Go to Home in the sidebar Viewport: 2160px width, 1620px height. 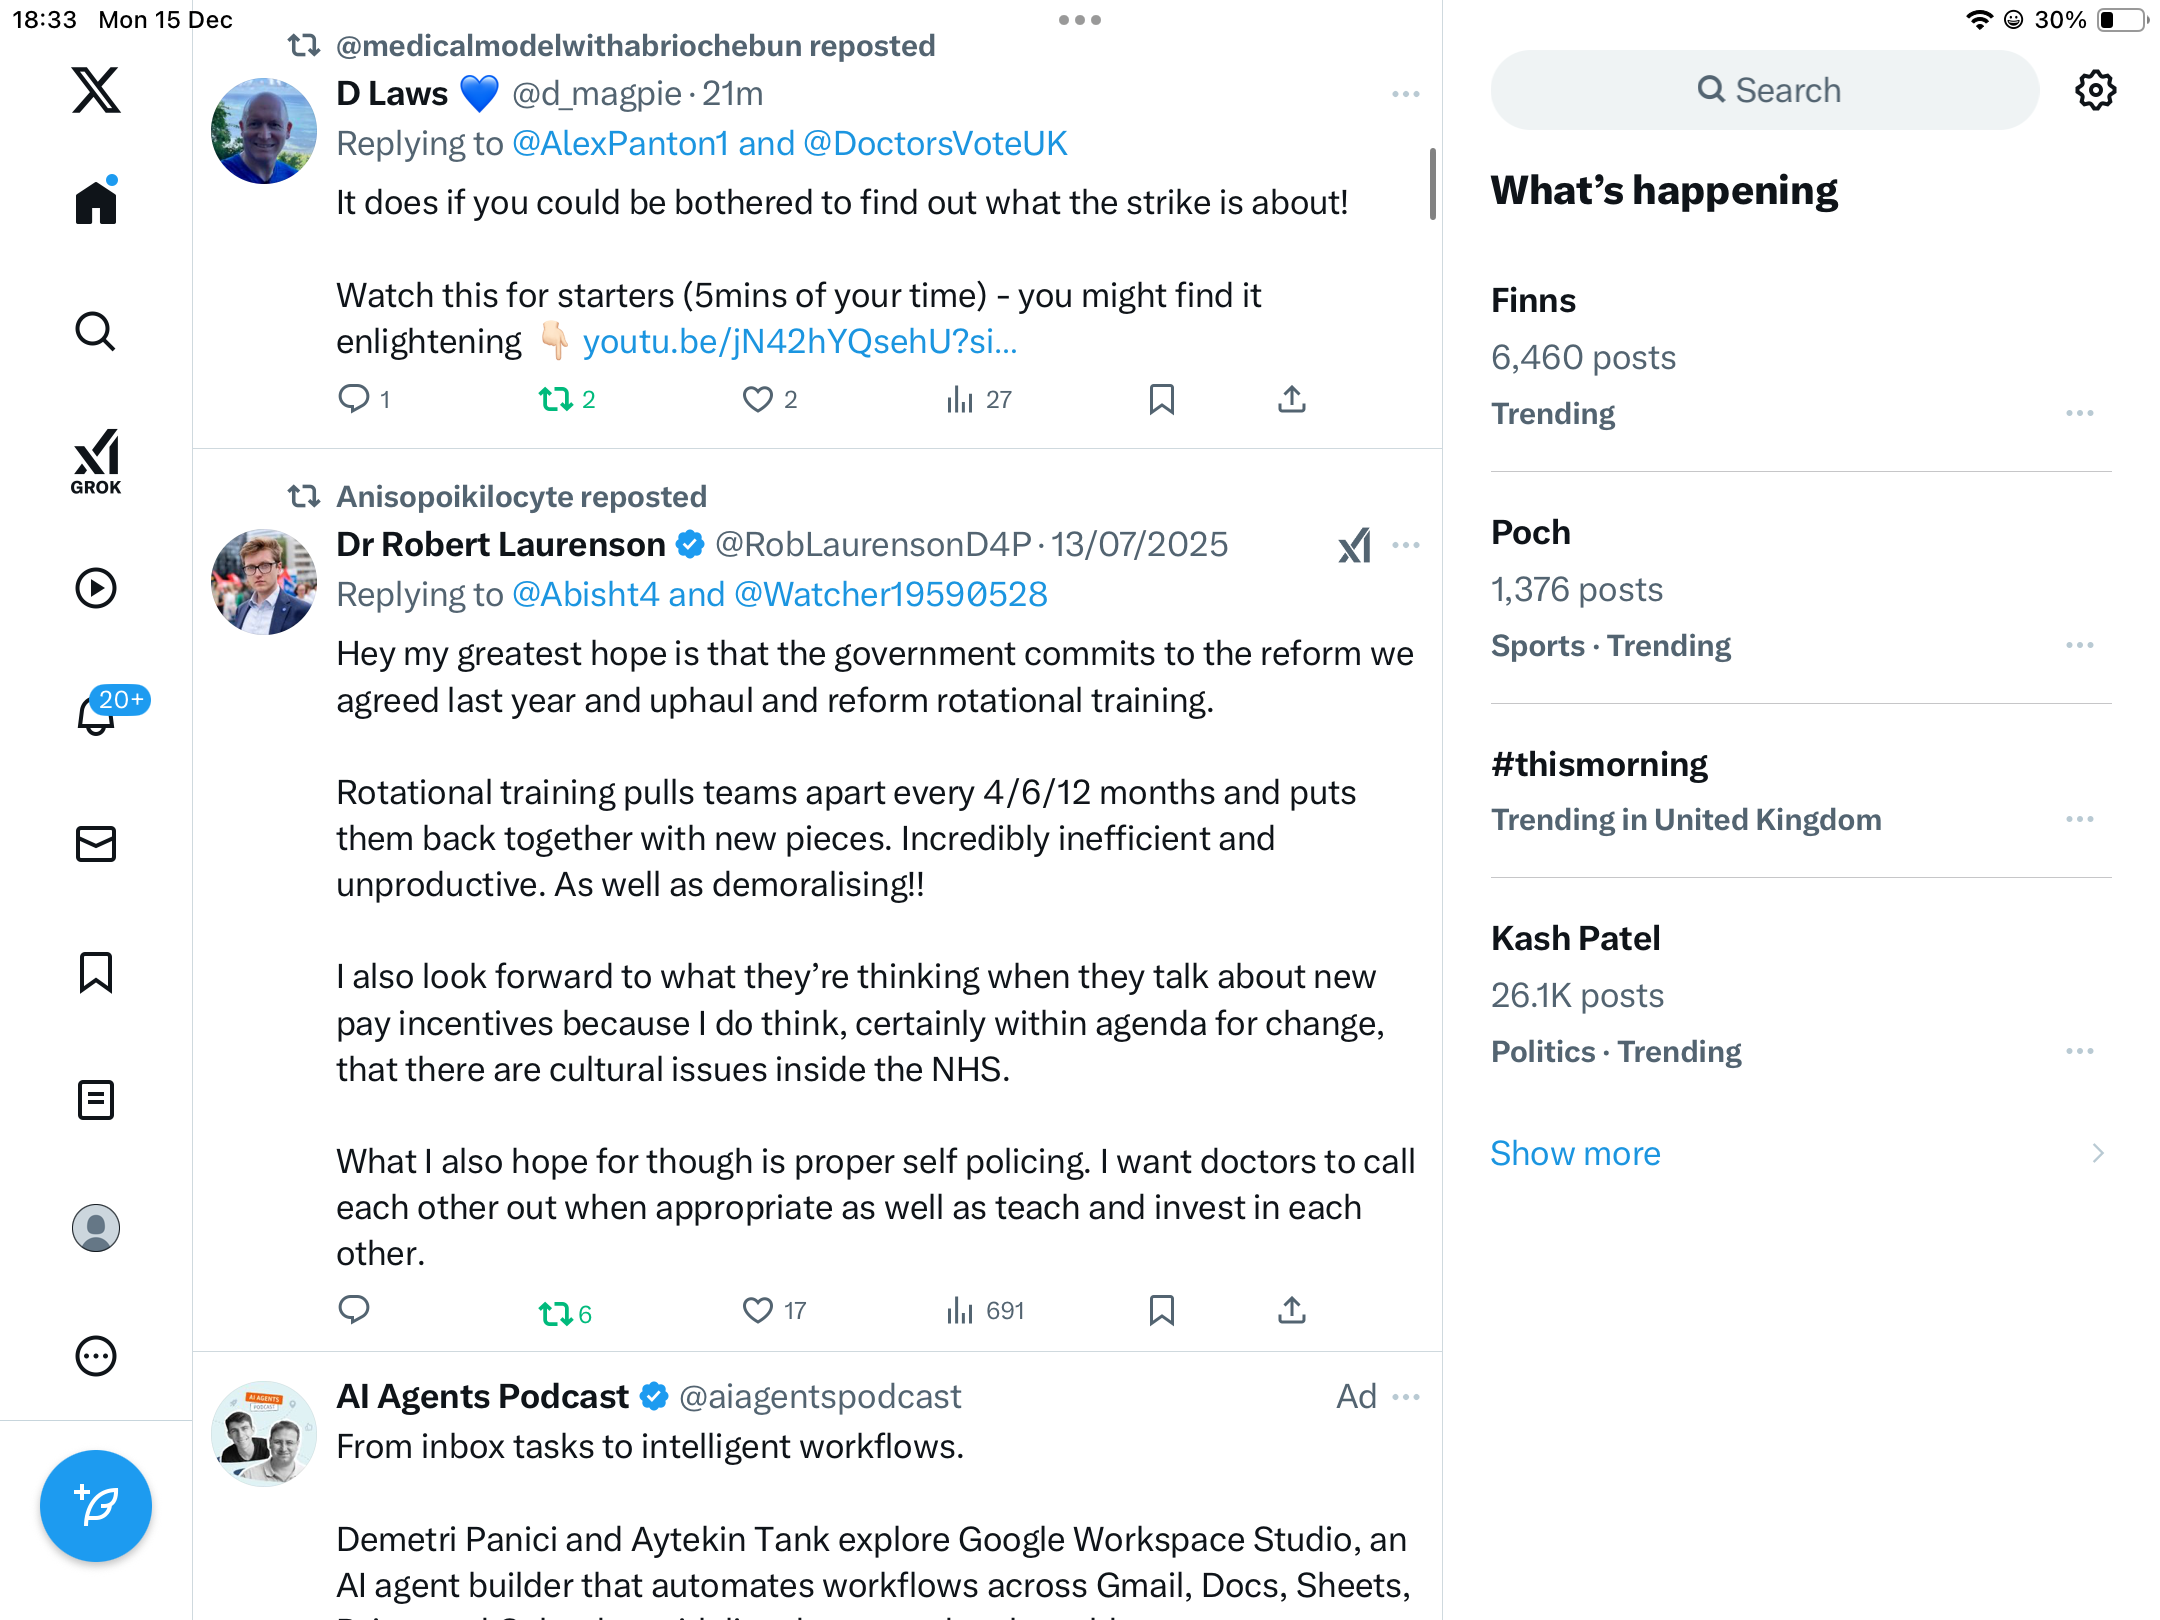coord(96,203)
